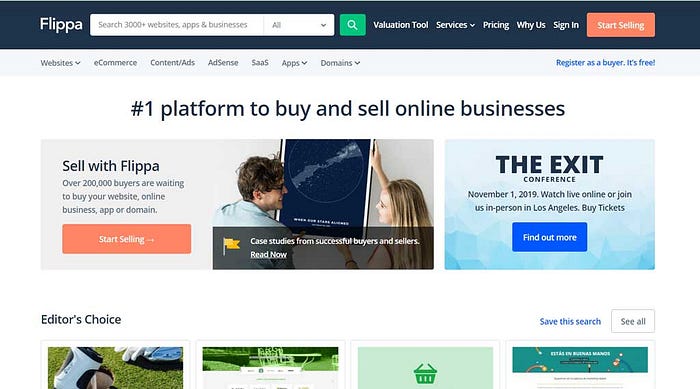The width and height of the screenshot is (700, 389).
Task: Click Register as a buyer link
Action: click(x=605, y=63)
